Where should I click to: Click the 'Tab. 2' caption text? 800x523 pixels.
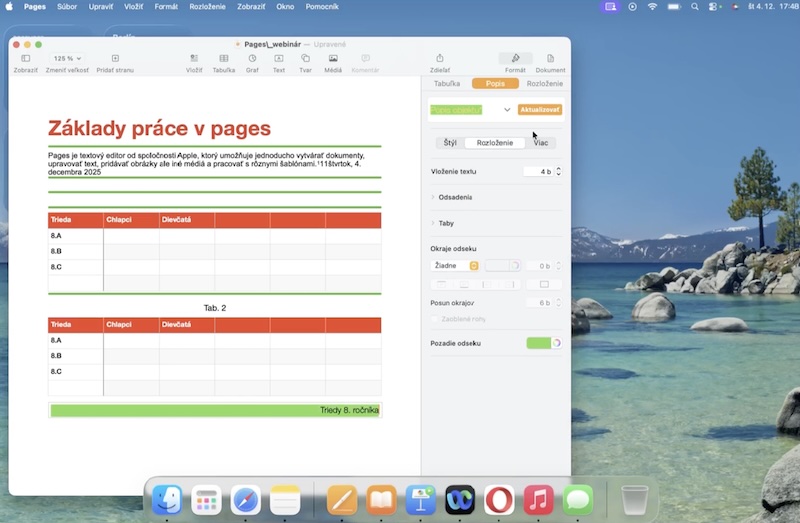[215, 308]
